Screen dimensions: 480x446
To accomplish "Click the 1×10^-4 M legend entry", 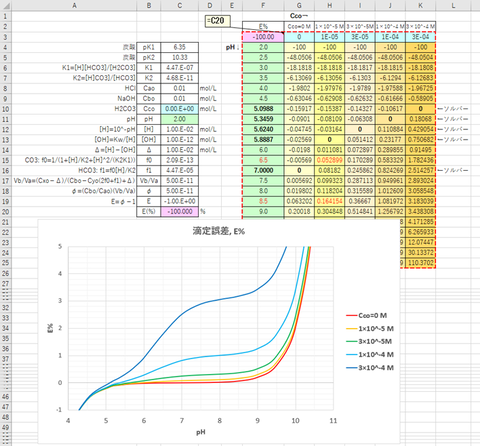I will tap(370, 355).
